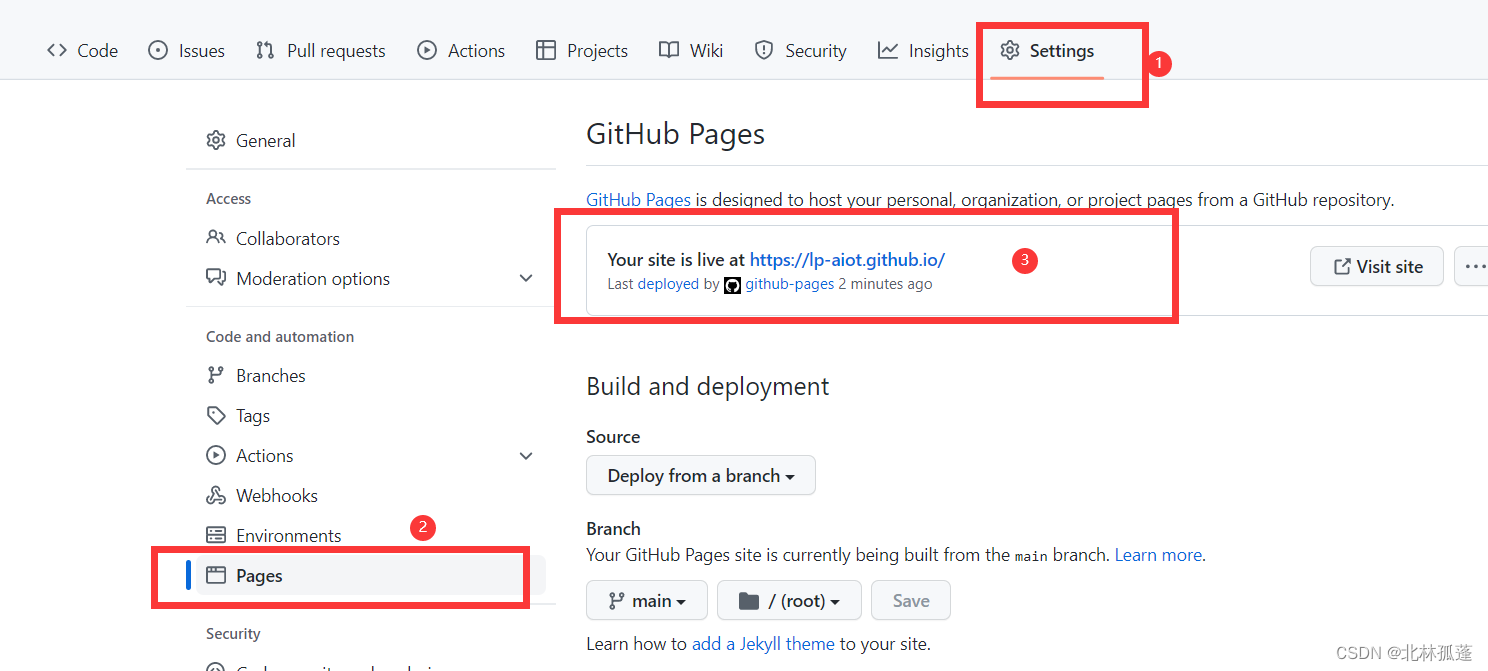Select Pages in the sidebar

coord(371,575)
